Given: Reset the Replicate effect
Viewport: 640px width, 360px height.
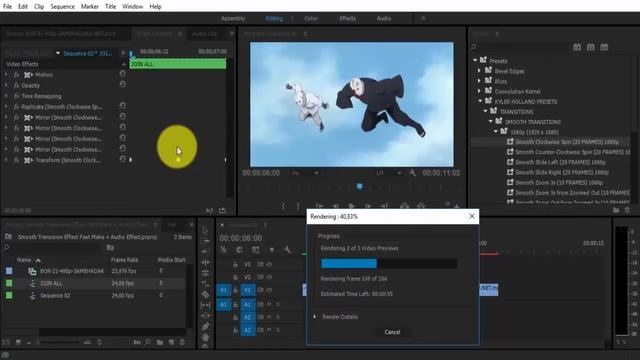Looking at the screenshot, I should 122,106.
